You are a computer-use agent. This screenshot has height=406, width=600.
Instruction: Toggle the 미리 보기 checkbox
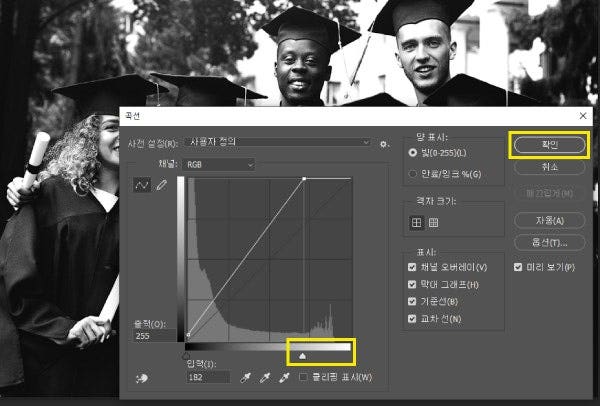[518, 267]
